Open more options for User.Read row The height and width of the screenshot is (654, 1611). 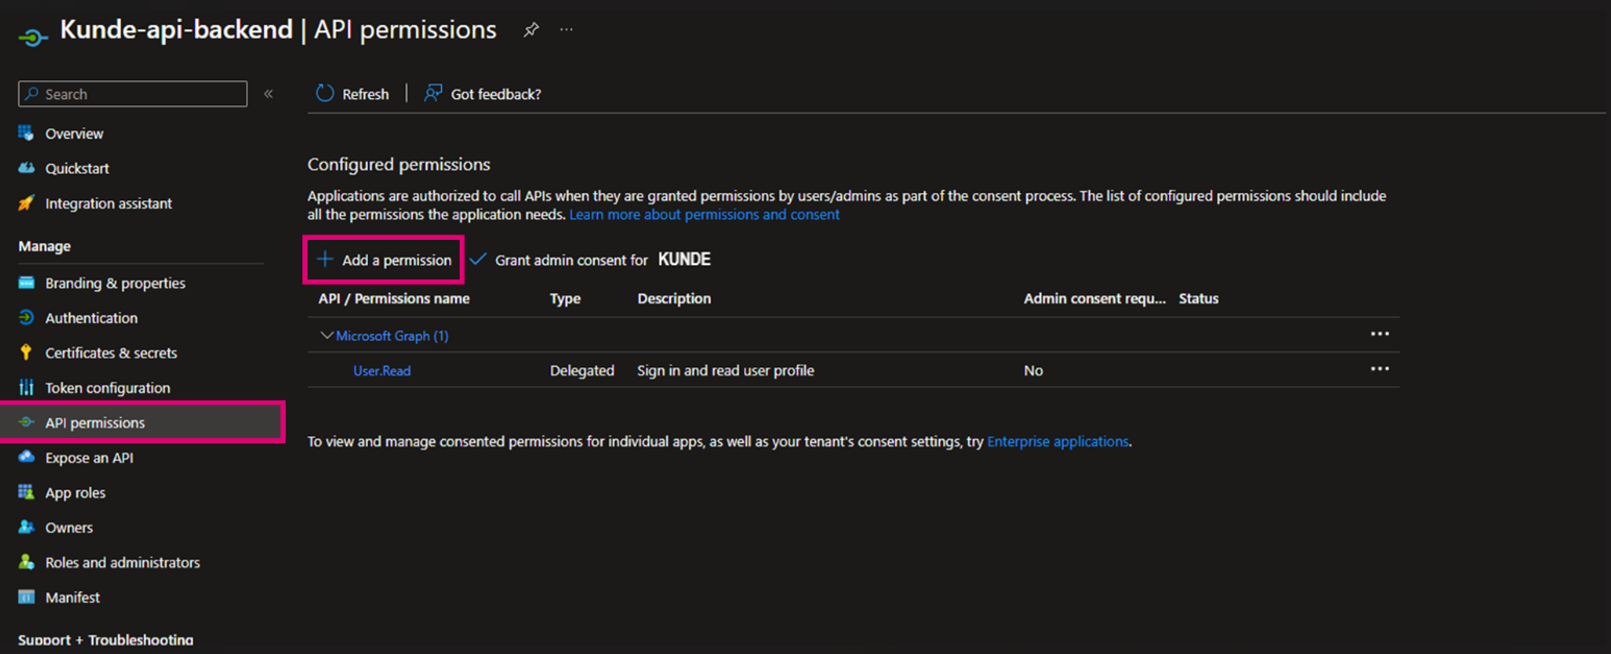click(x=1379, y=369)
